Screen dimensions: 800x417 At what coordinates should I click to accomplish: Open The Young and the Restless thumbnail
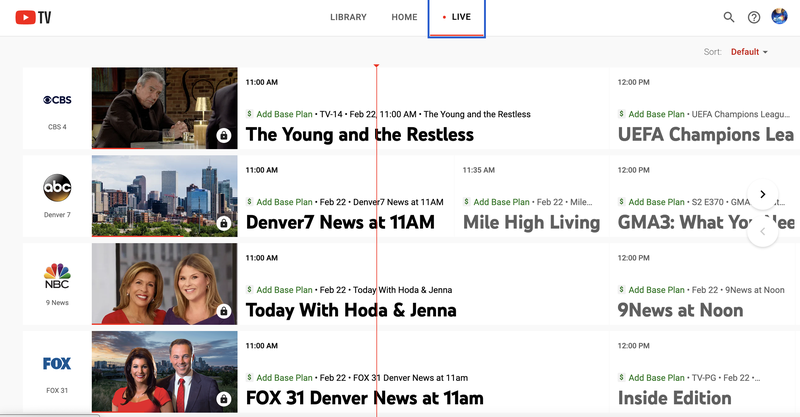164,108
